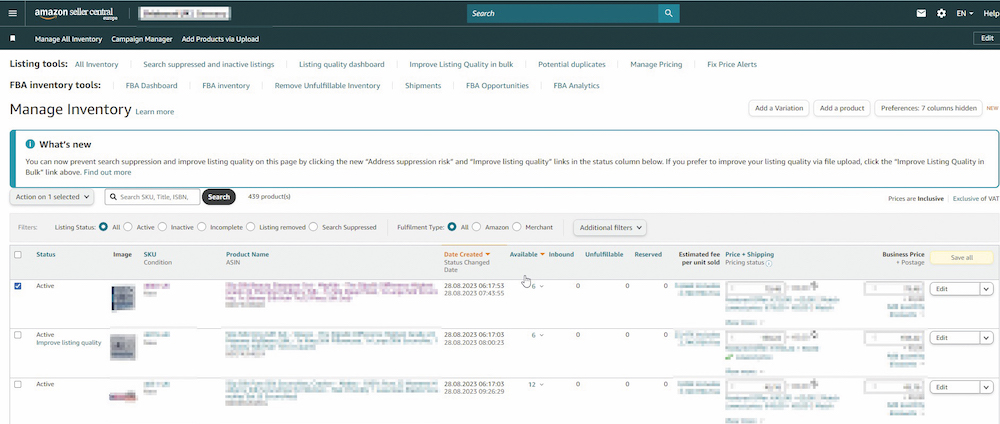Open FBA Analytics
Screen dimensions: 1000x424
pos(577,85)
